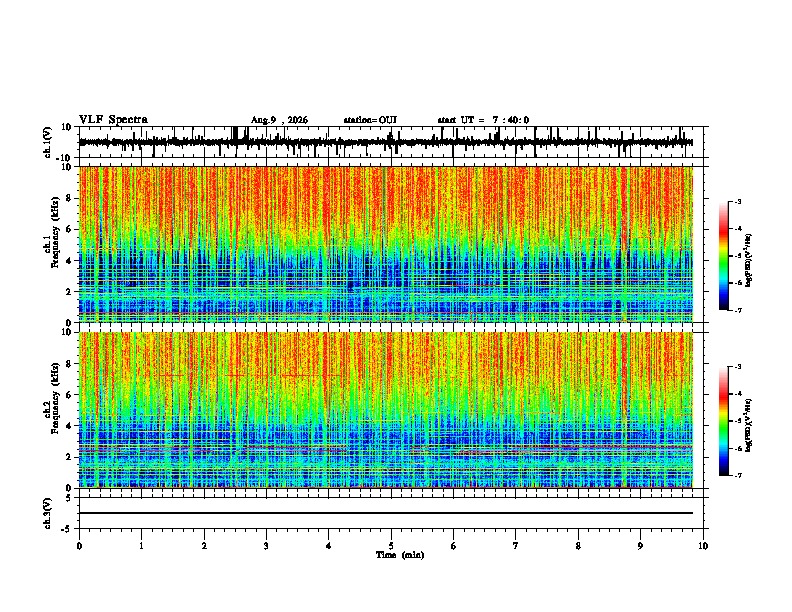This screenshot has height=612, width=792.
Task: Click the "-3" value on ch.1 color bar
Action: coord(737,201)
